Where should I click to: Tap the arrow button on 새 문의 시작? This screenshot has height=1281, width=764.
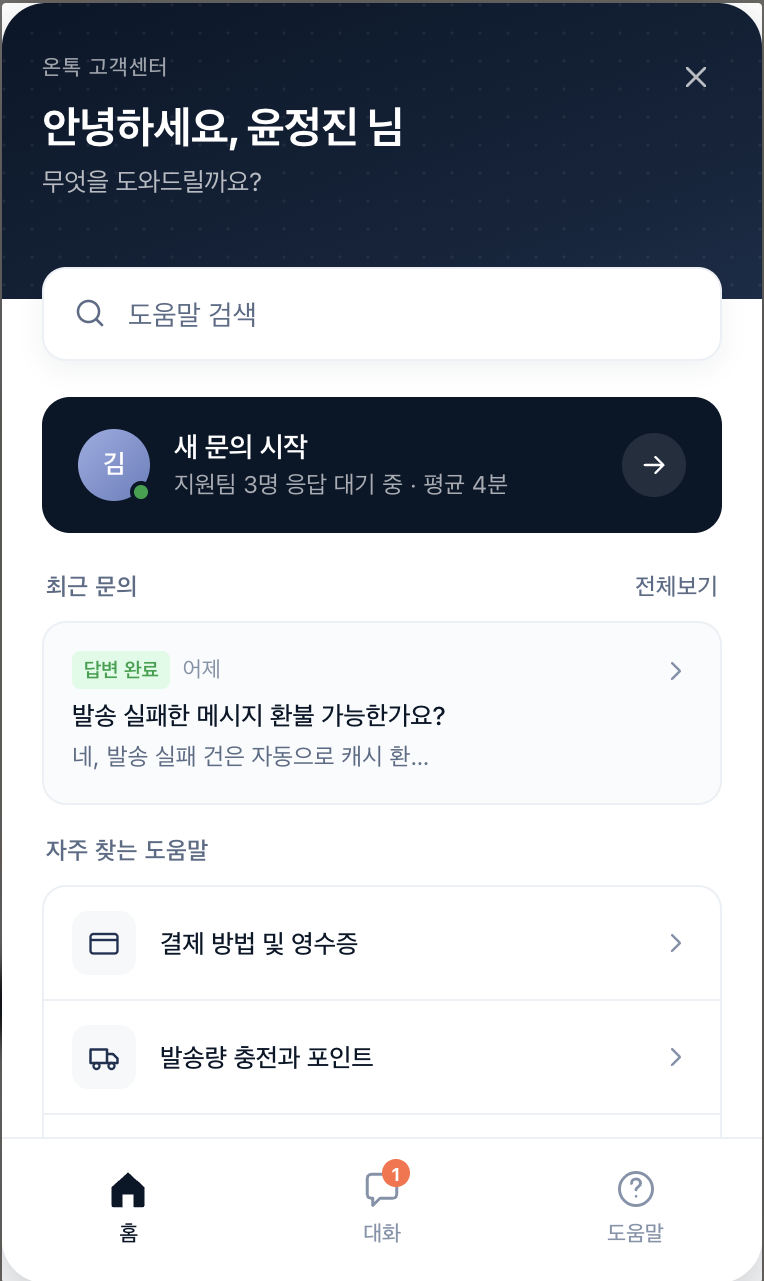coord(654,465)
